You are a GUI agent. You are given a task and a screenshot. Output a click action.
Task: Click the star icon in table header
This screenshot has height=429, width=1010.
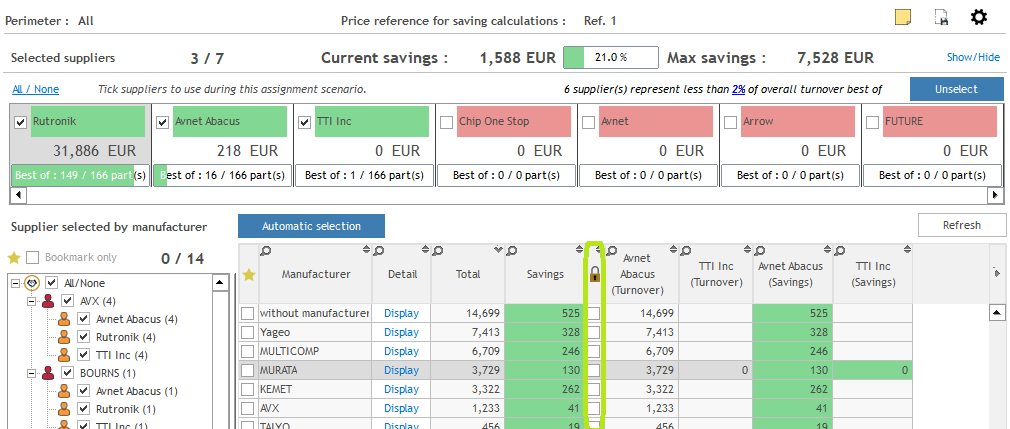(x=249, y=274)
